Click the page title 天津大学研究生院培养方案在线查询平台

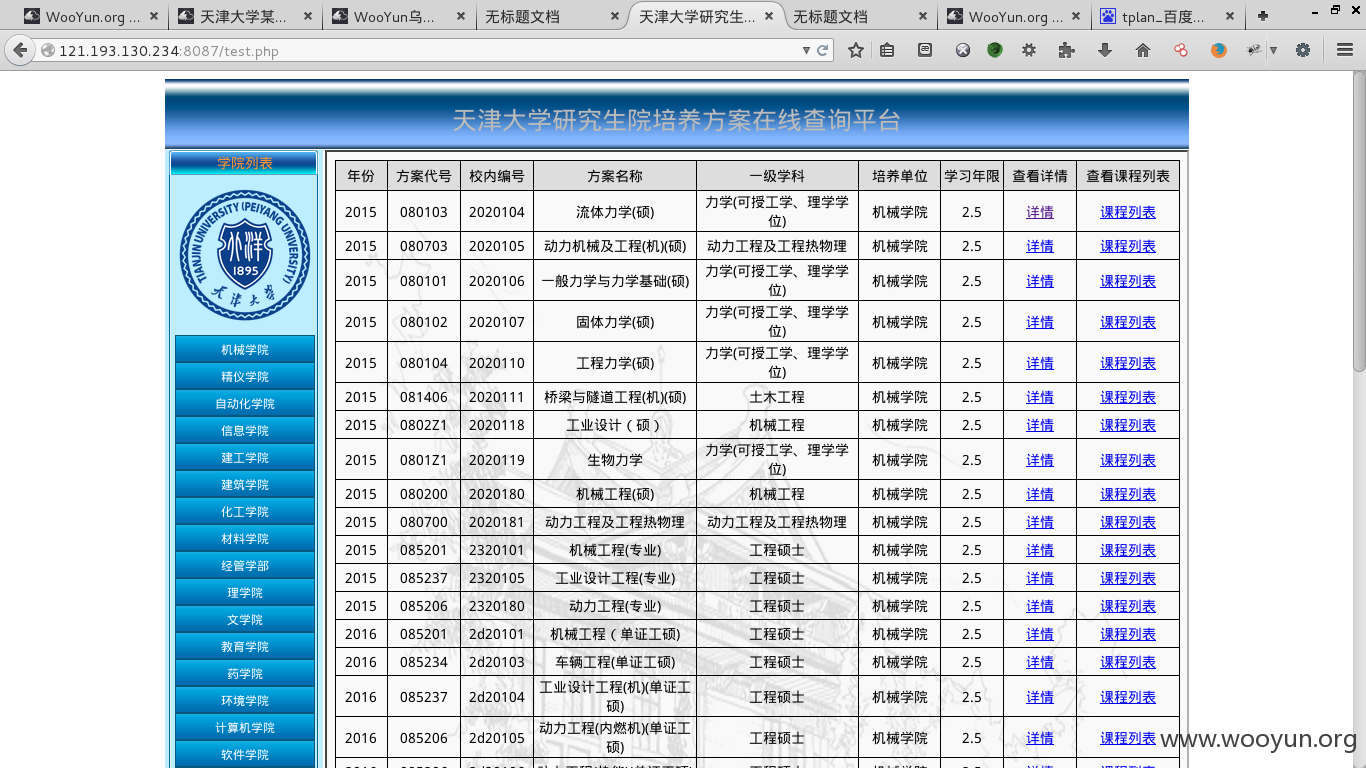pos(677,120)
